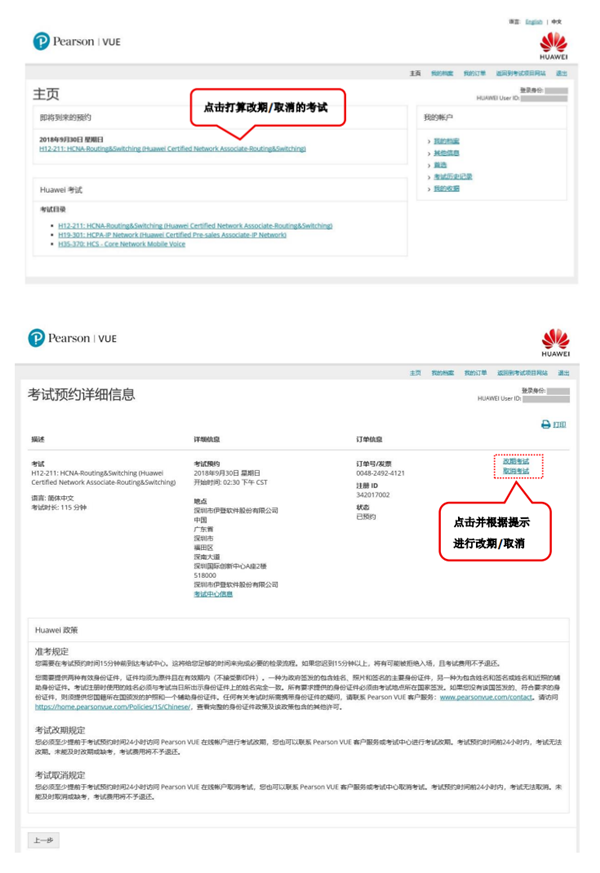600x873 pixels.
Task: Open the 考试中心信息 test center link
Action: pos(213,594)
